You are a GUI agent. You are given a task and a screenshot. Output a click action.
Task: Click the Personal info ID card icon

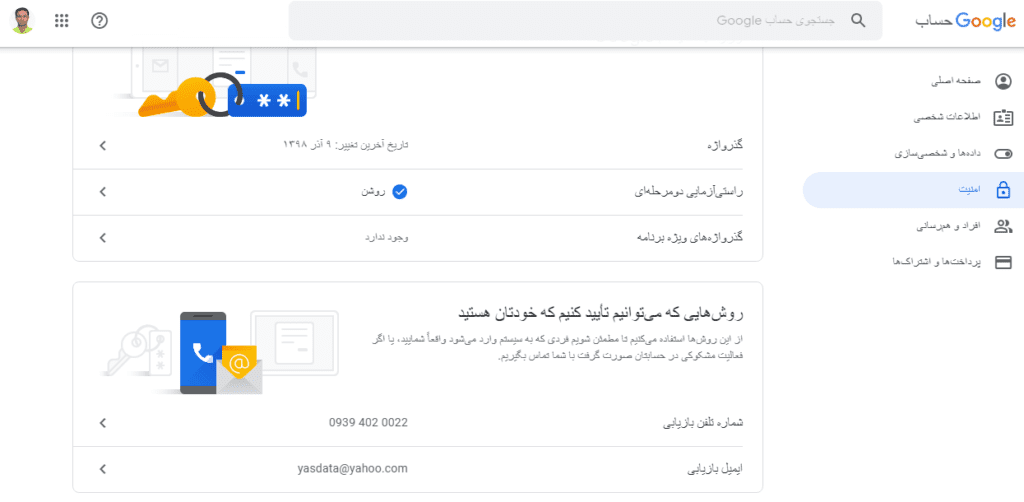tap(1003, 118)
